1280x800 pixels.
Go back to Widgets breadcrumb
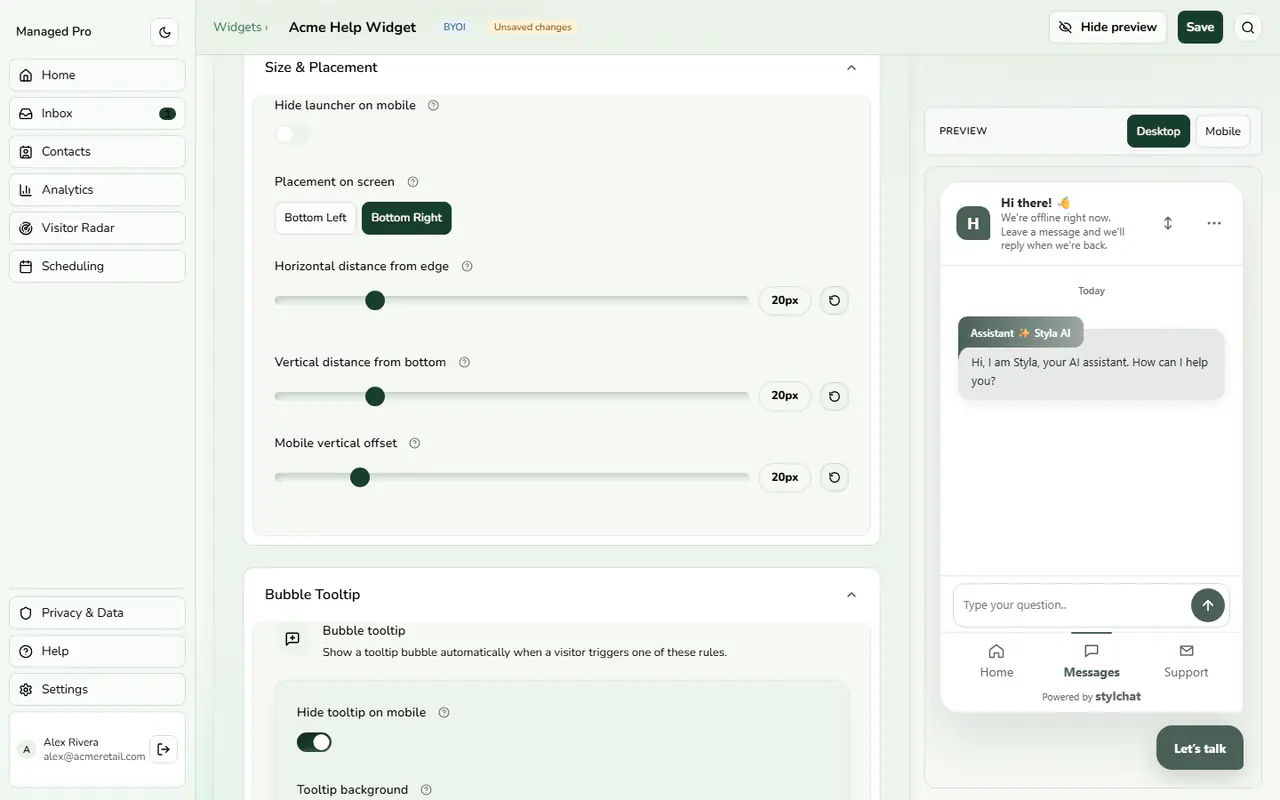coord(237,27)
